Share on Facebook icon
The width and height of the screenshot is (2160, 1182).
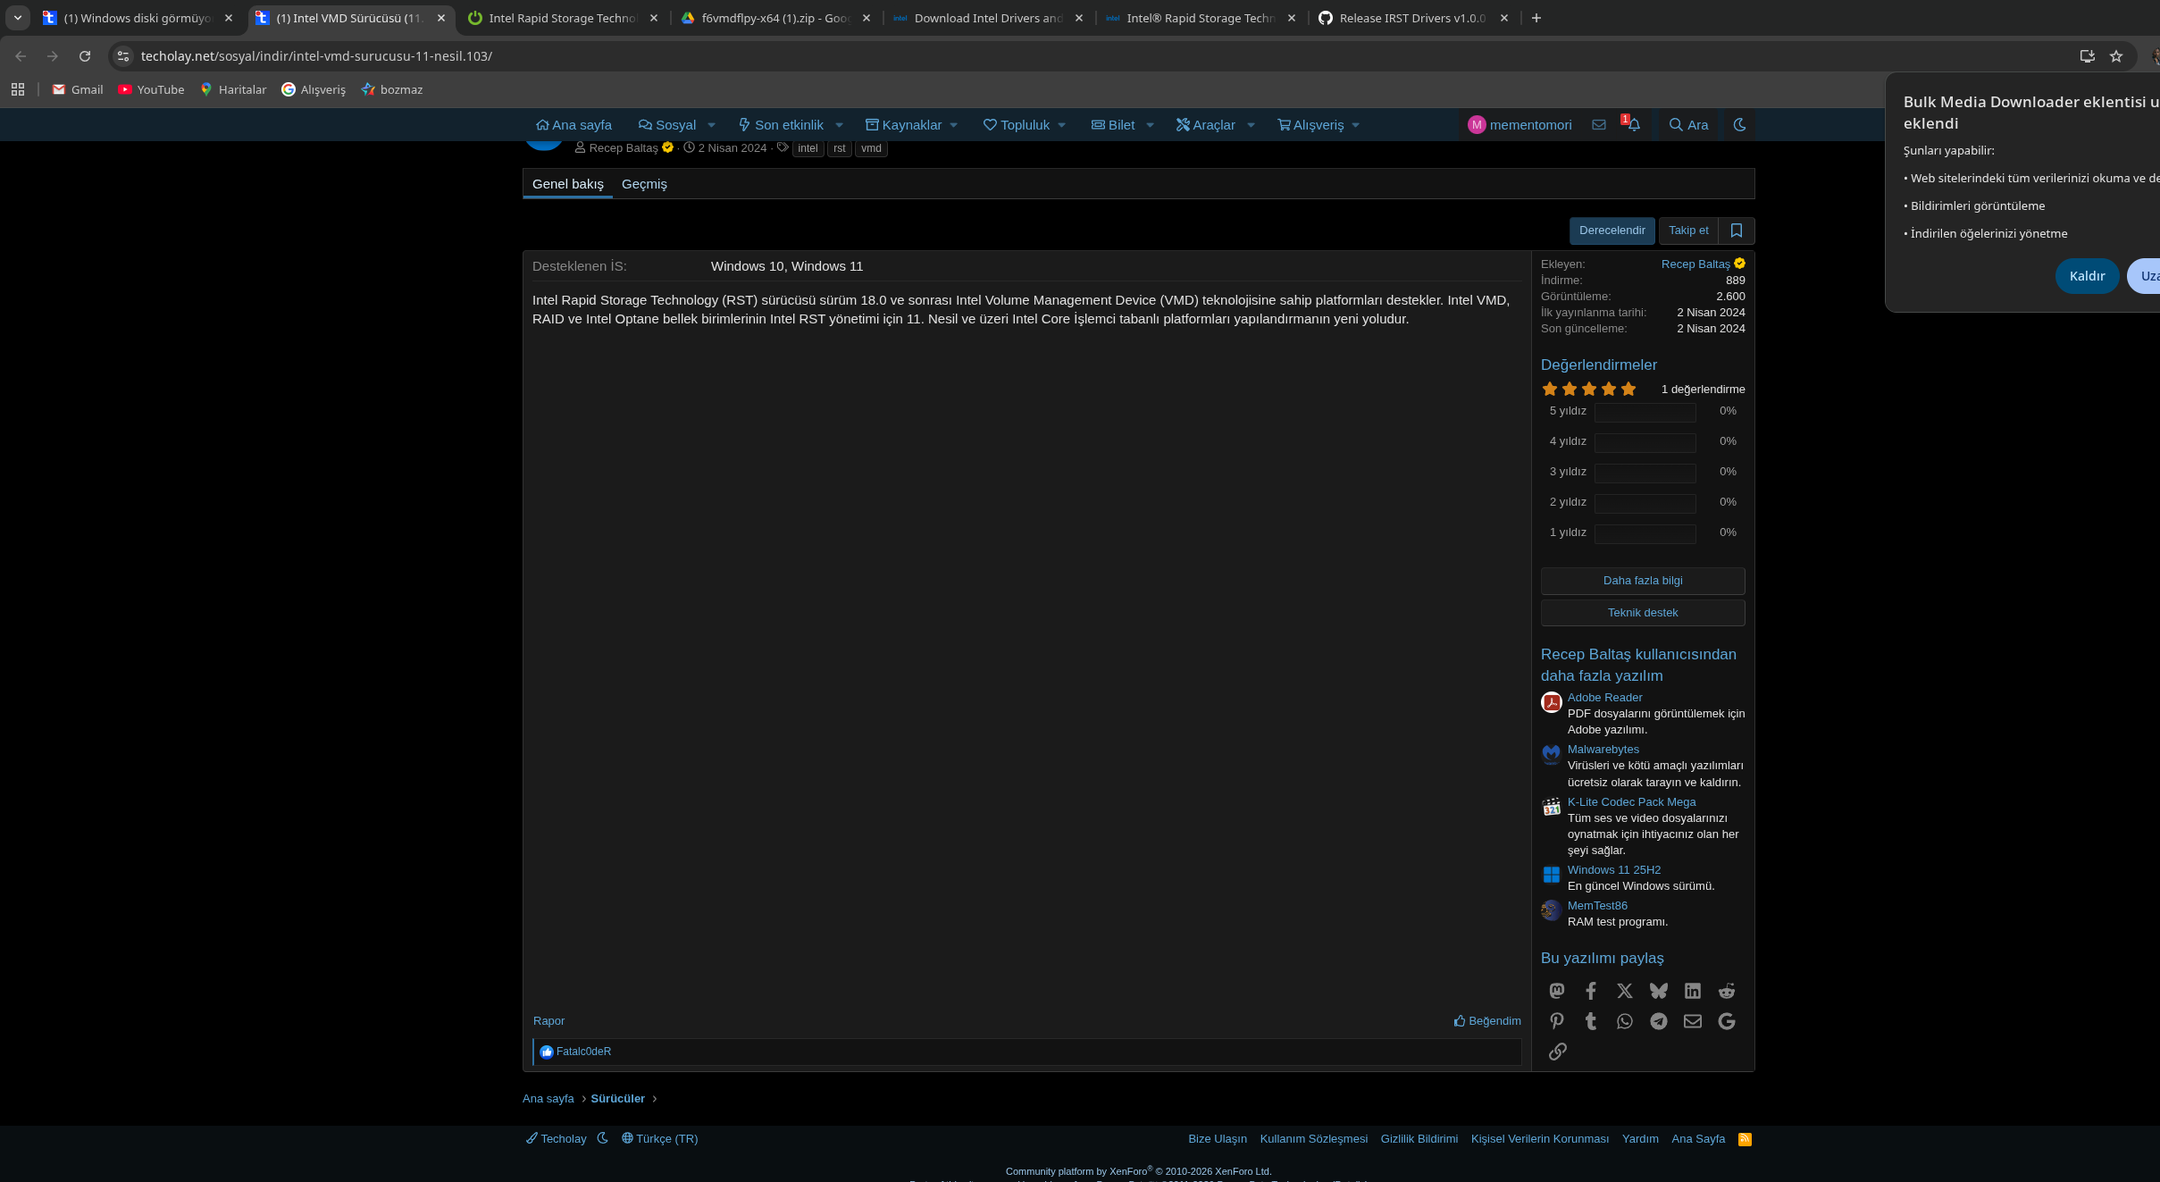1591,991
